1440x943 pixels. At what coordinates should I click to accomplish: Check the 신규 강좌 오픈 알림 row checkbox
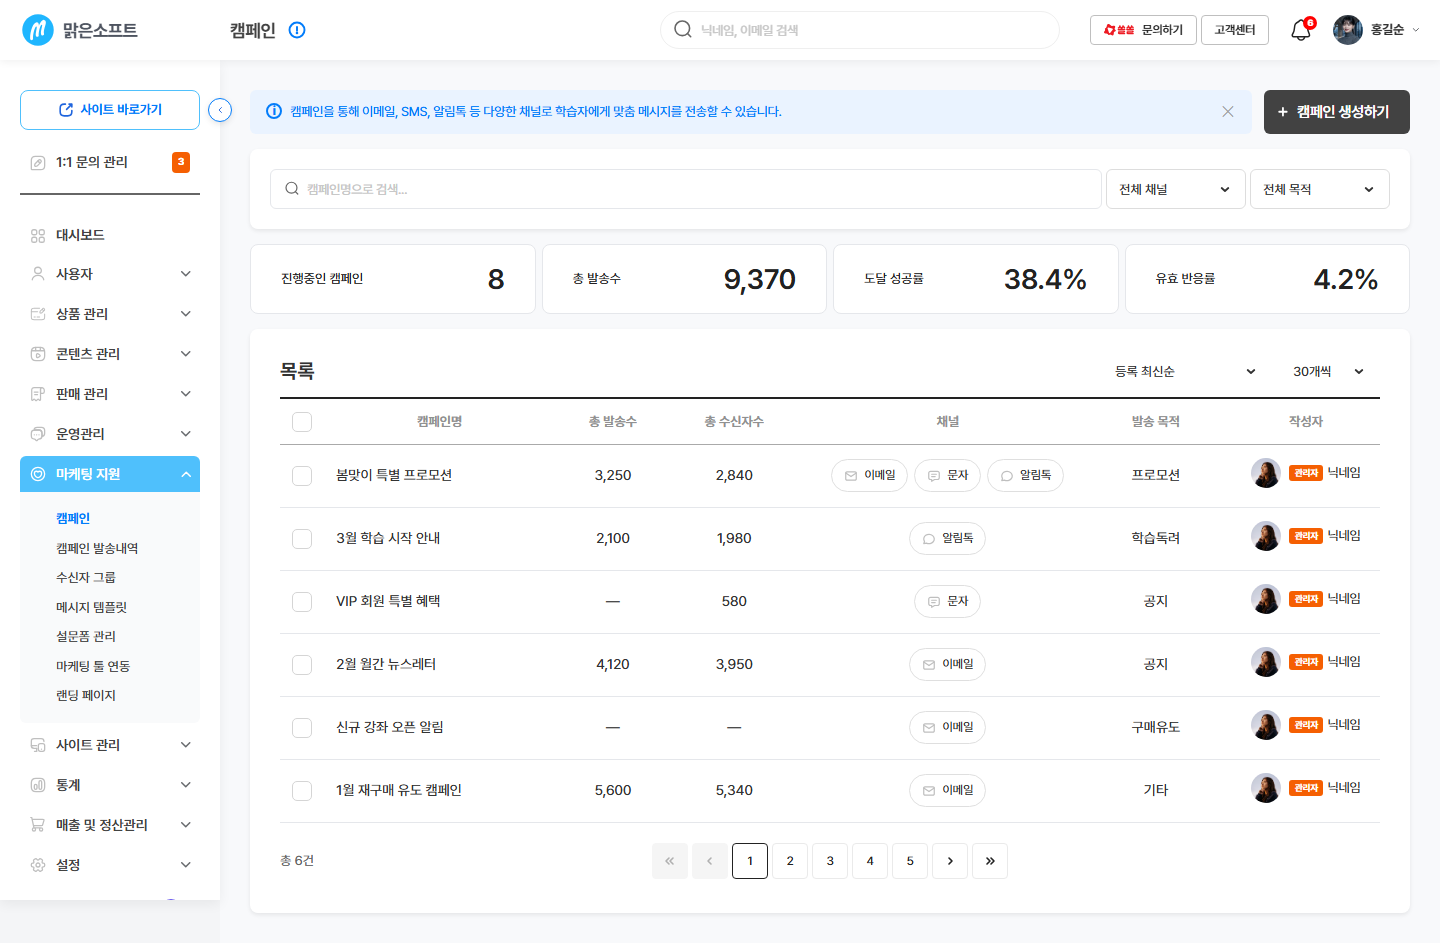[x=302, y=728]
